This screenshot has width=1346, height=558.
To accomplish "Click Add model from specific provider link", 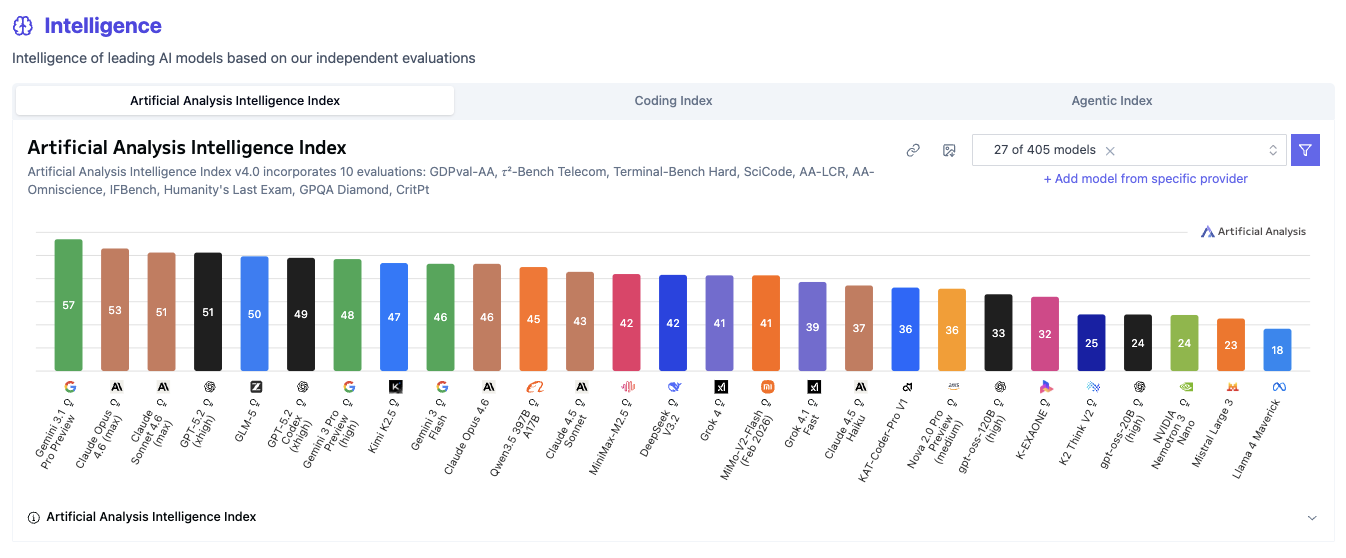I will point(1145,179).
